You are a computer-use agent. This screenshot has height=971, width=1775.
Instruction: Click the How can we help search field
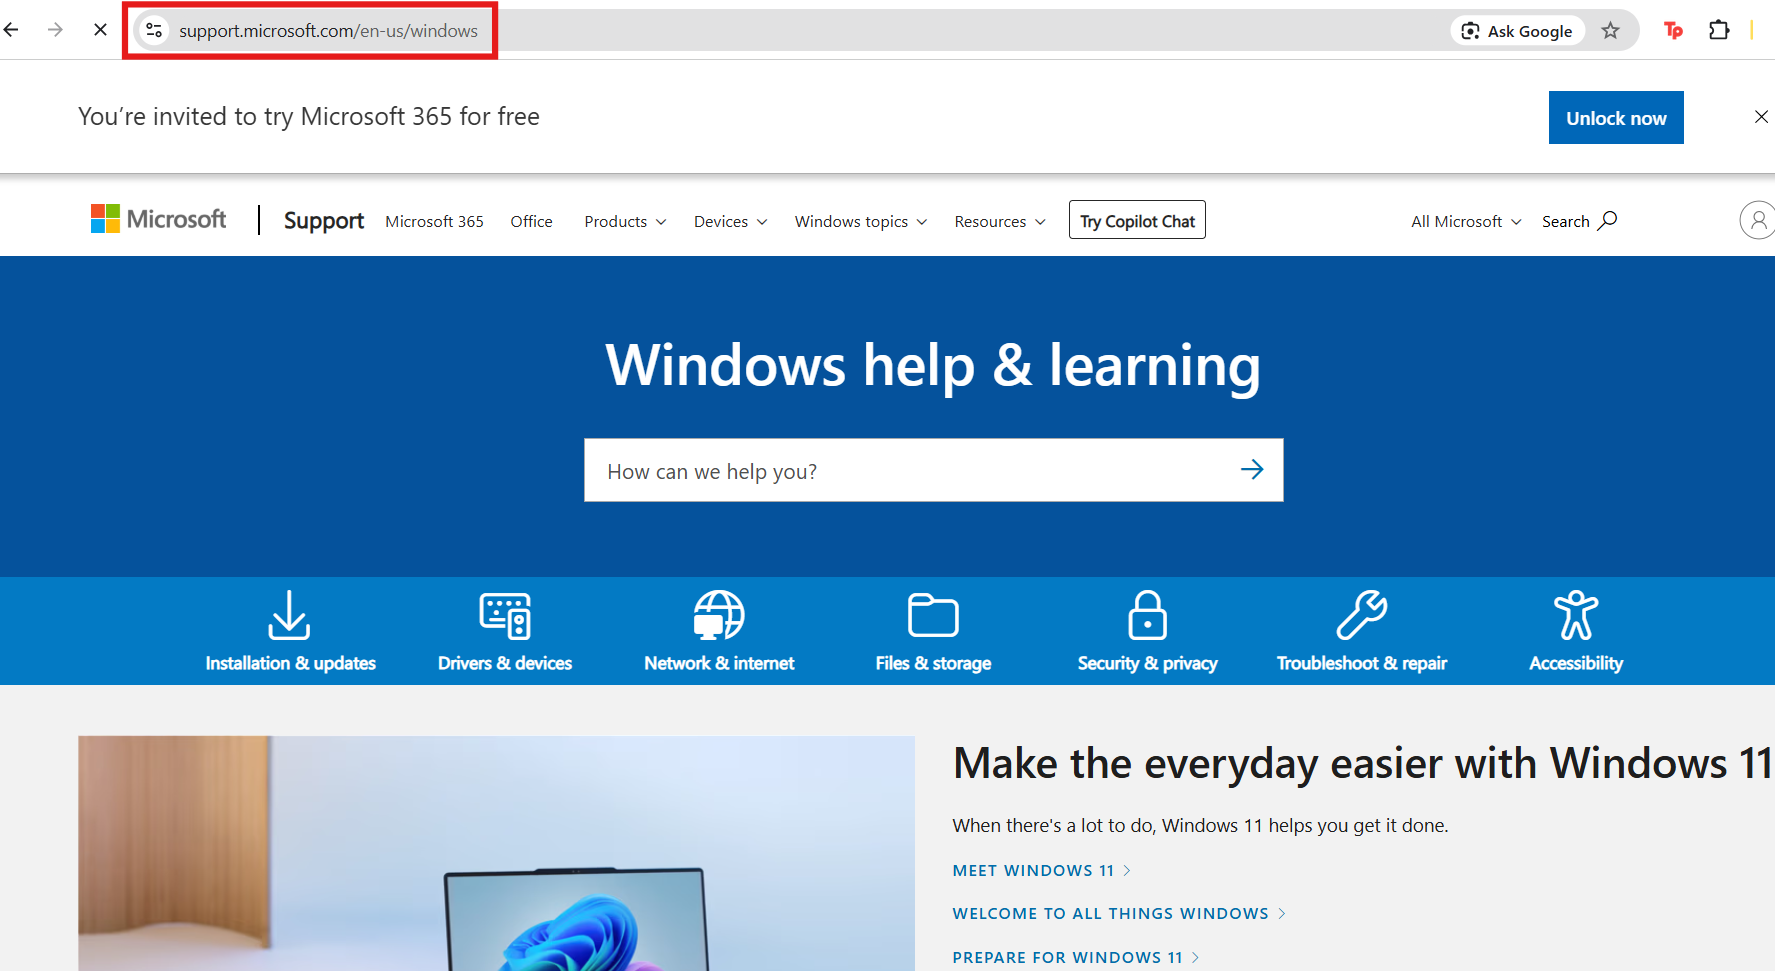coord(900,470)
